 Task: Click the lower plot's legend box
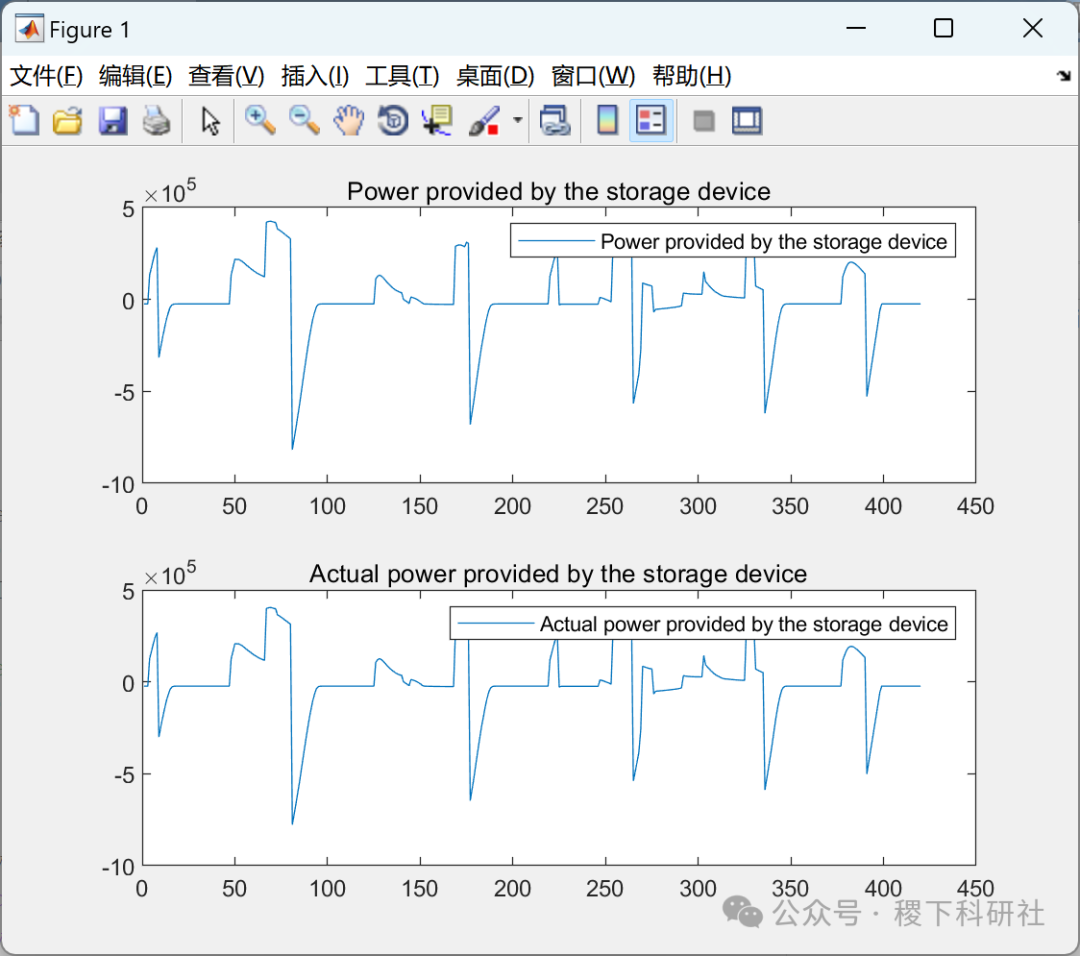point(703,623)
